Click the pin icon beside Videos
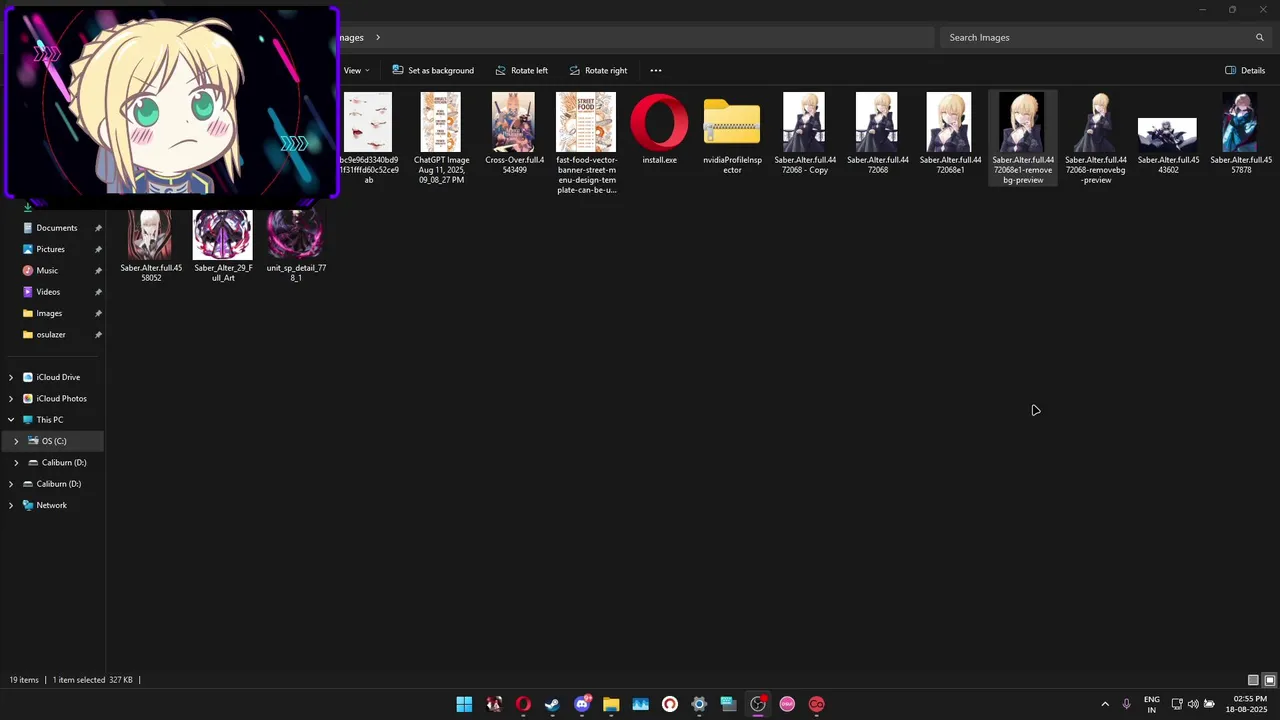Viewport: 1280px width, 720px height. (98, 292)
